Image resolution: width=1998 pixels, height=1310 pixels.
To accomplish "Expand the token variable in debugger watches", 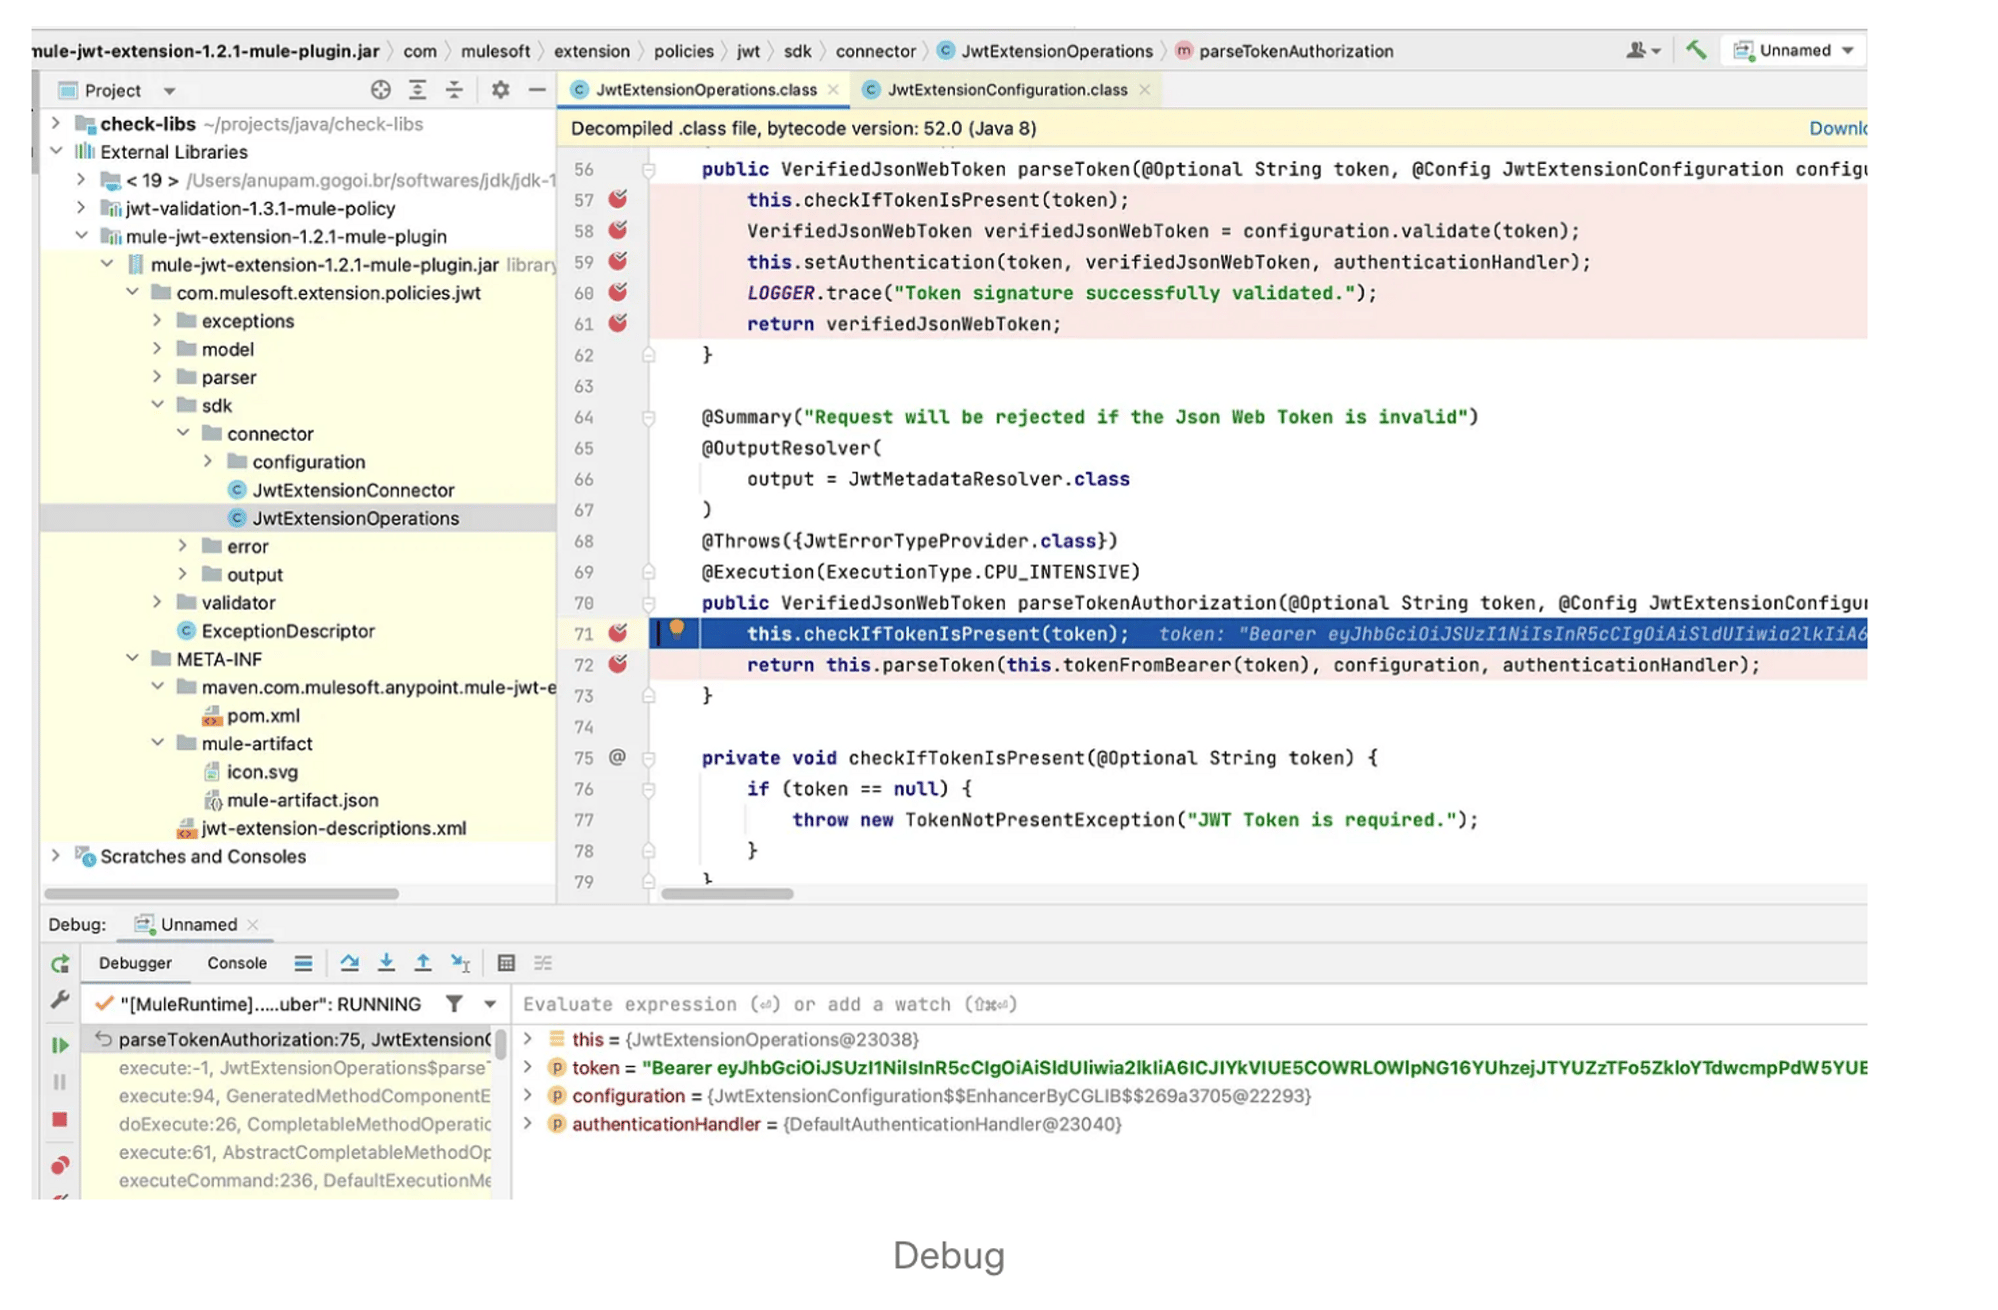I will 527,1068.
